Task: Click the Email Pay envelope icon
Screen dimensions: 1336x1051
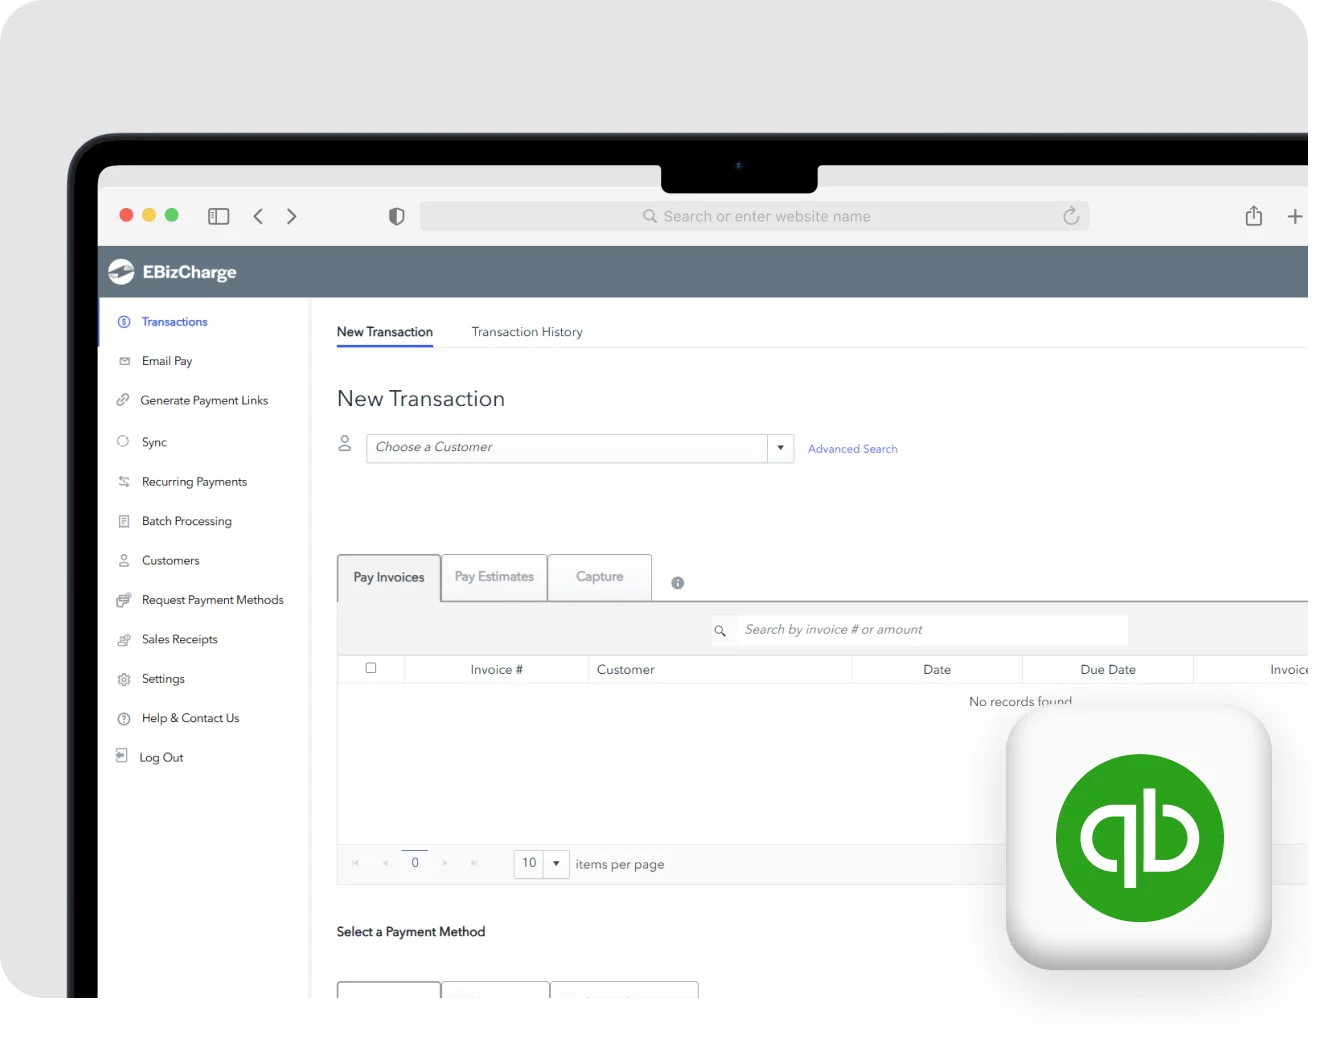Action: pos(124,361)
